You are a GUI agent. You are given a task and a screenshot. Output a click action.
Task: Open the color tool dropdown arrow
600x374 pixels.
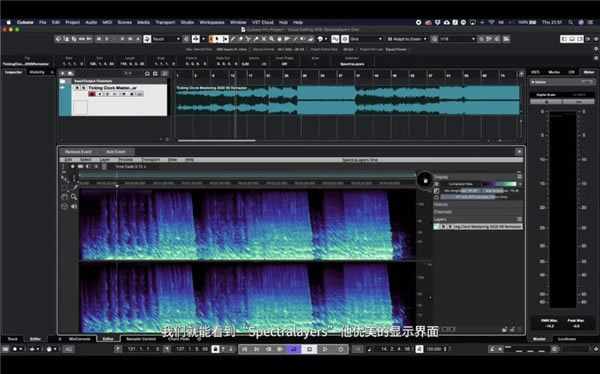click(x=326, y=39)
